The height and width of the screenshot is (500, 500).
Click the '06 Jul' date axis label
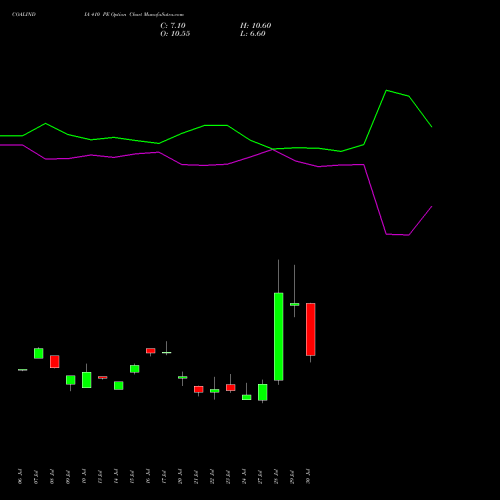[x=20, y=476]
